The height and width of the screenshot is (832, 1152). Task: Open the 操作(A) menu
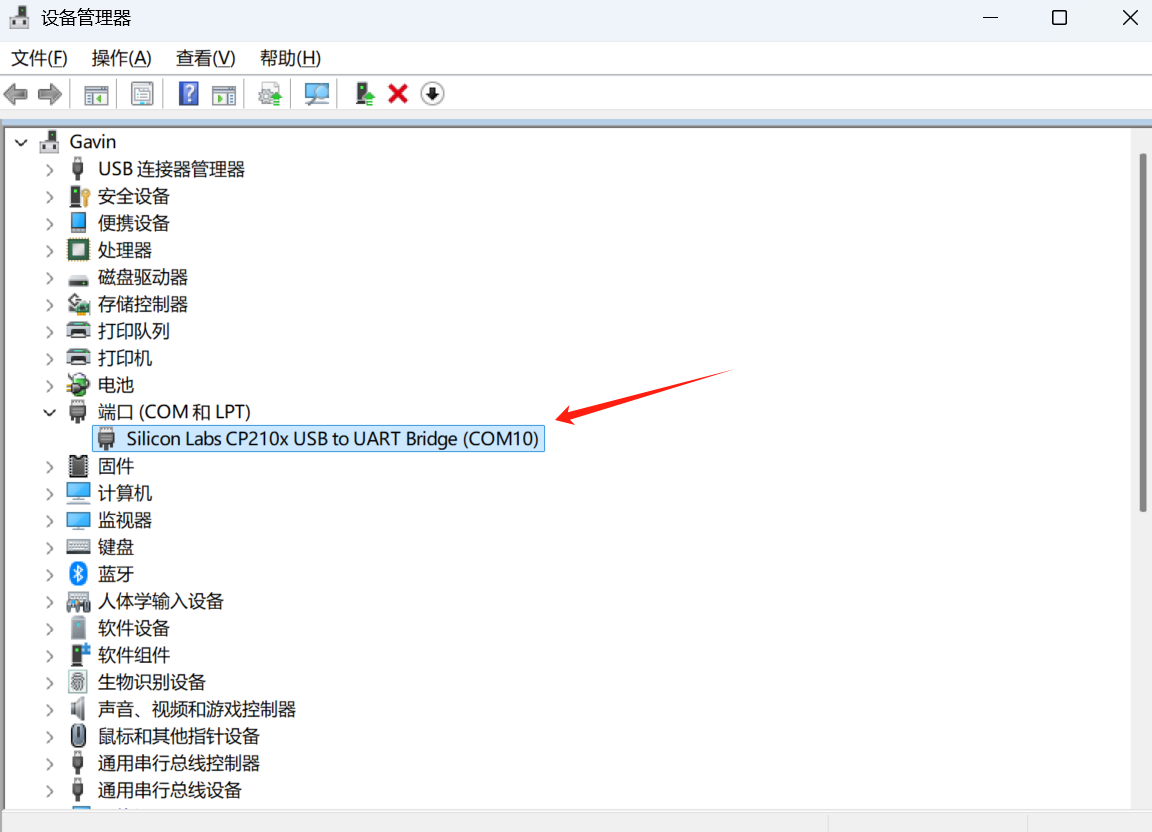pyautogui.click(x=121, y=58)
